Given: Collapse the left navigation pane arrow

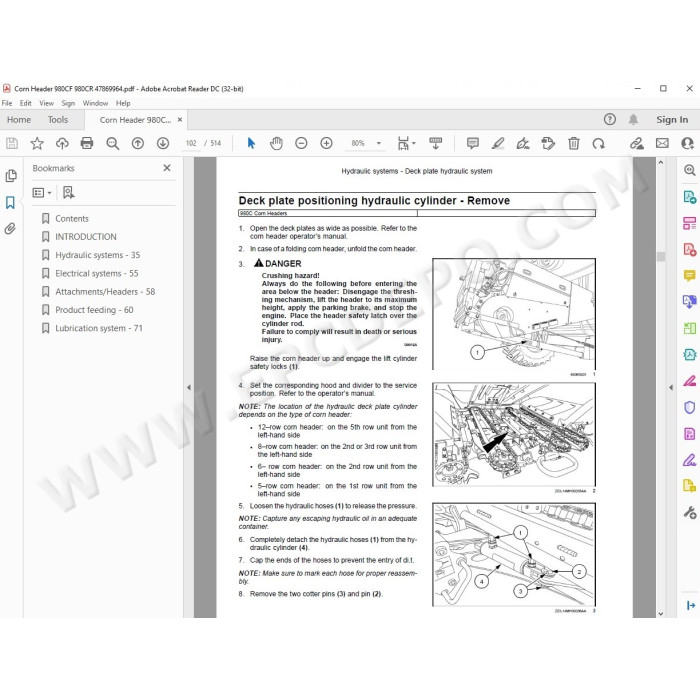Looking at the screenshot, I should 189,387.
